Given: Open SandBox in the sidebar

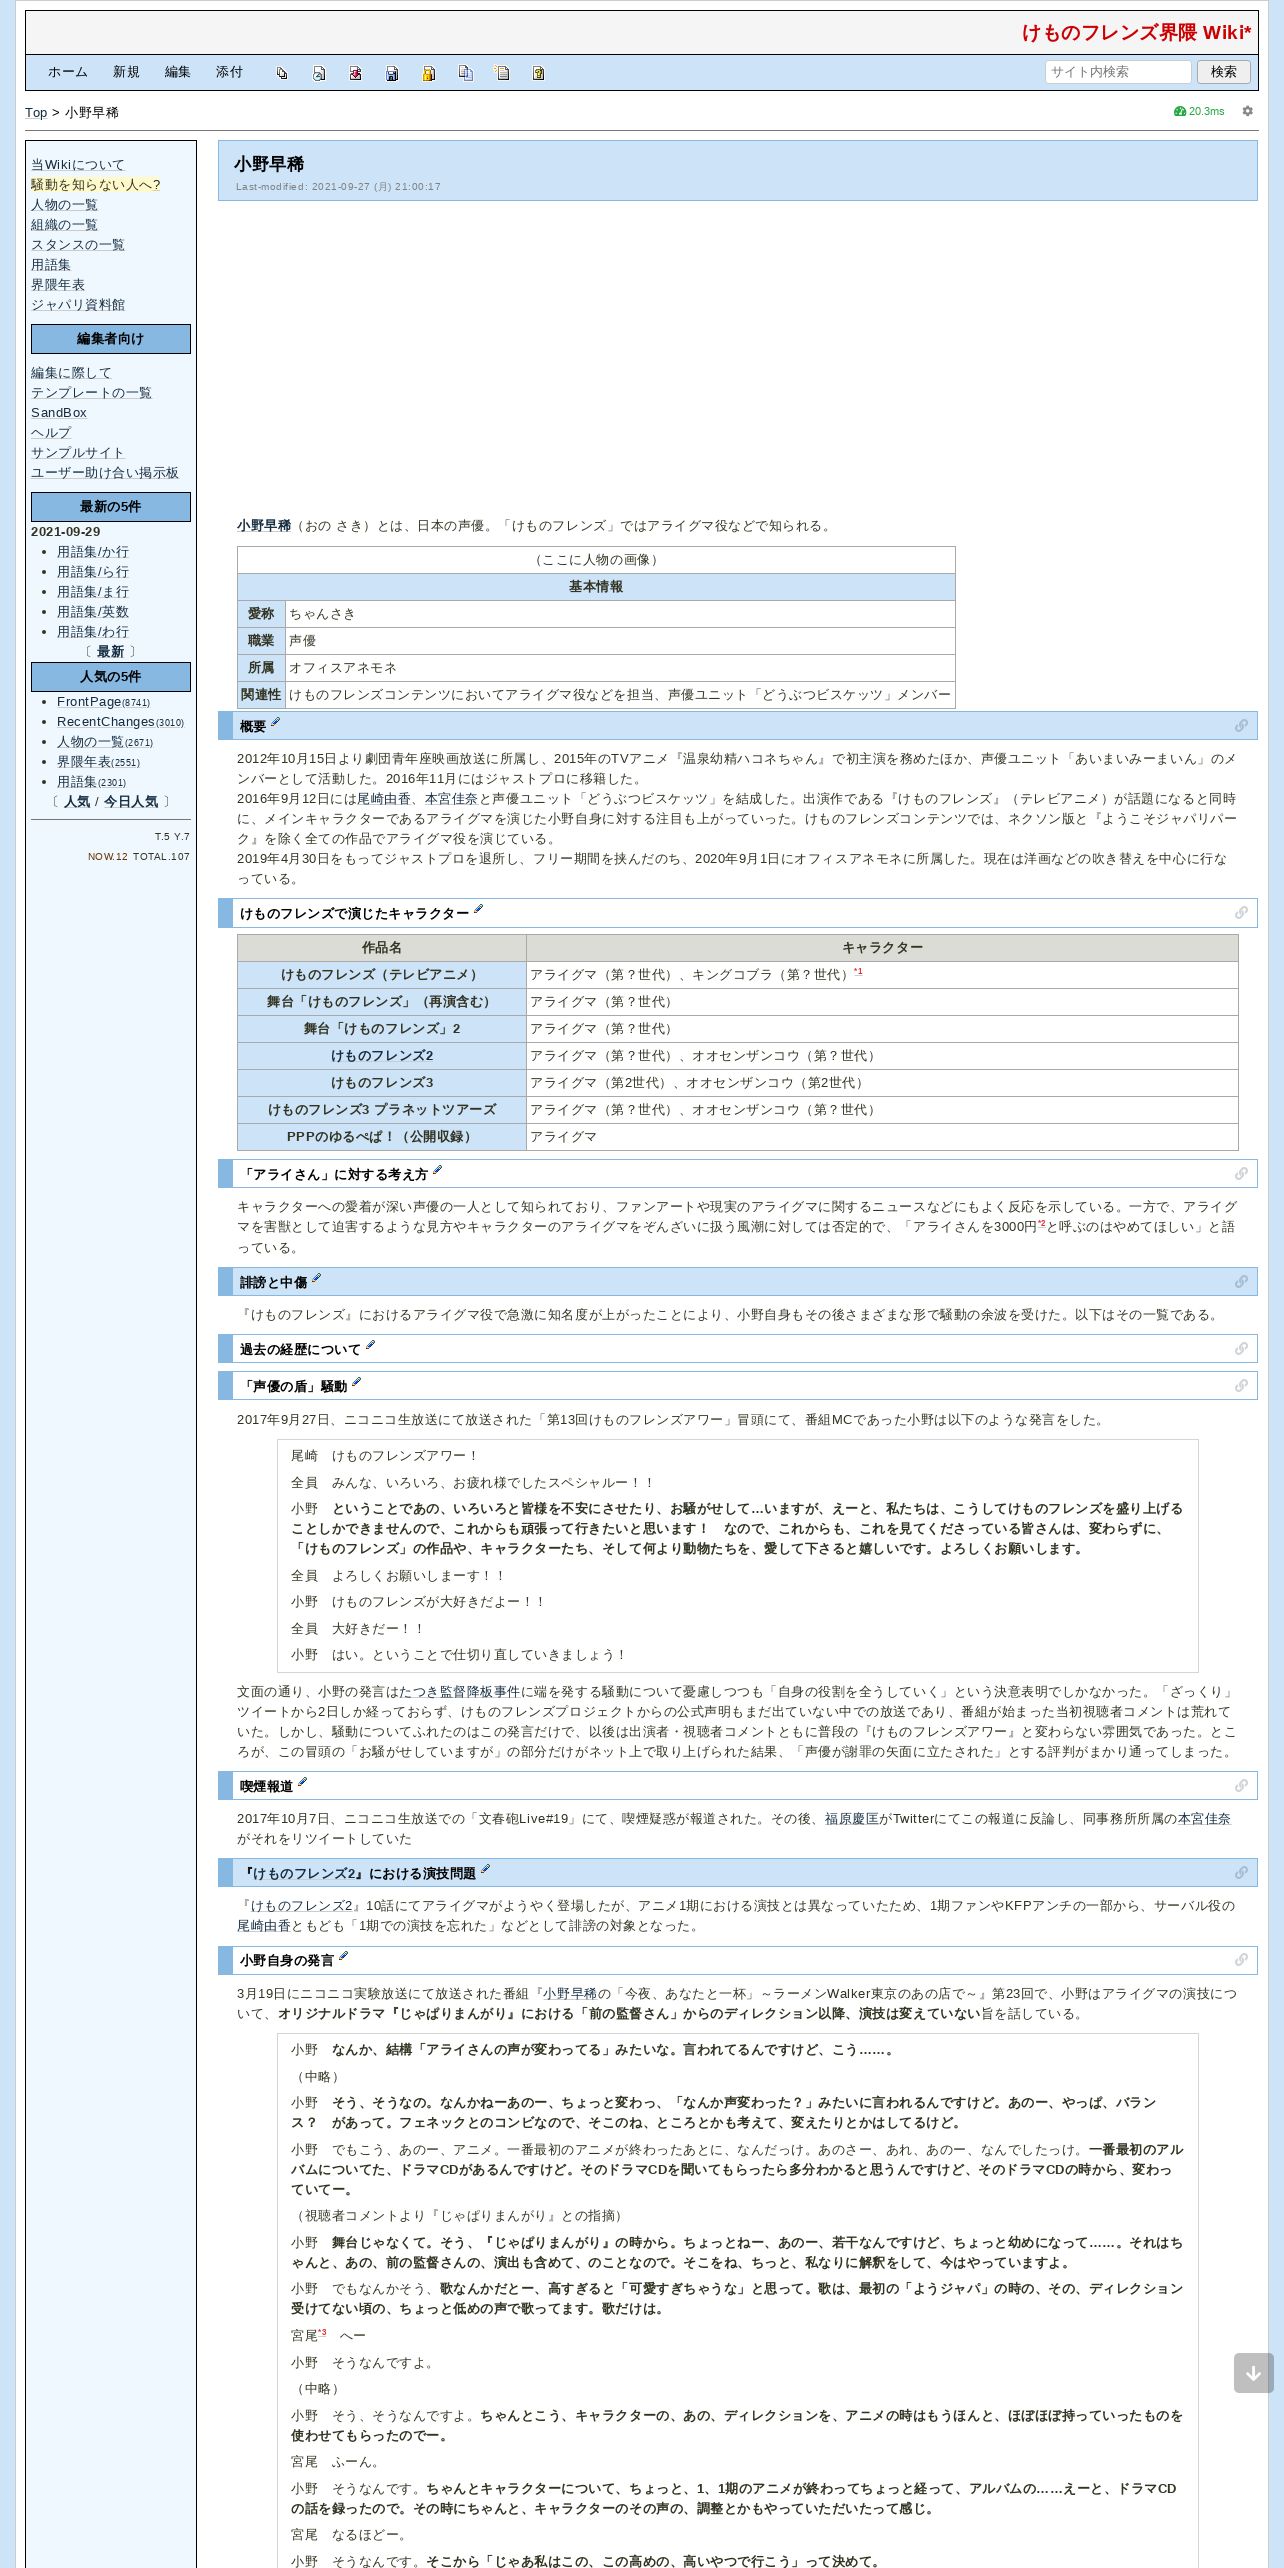Looking at the screenshot, I should pyautogui.click(x=59, y=413).
